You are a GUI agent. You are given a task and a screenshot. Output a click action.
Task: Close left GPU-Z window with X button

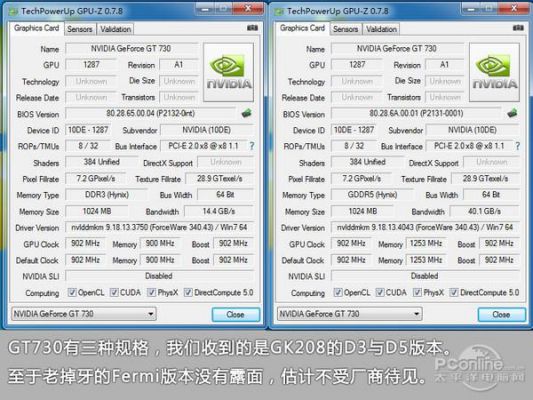pyautogui.click(x=248, y=9)
